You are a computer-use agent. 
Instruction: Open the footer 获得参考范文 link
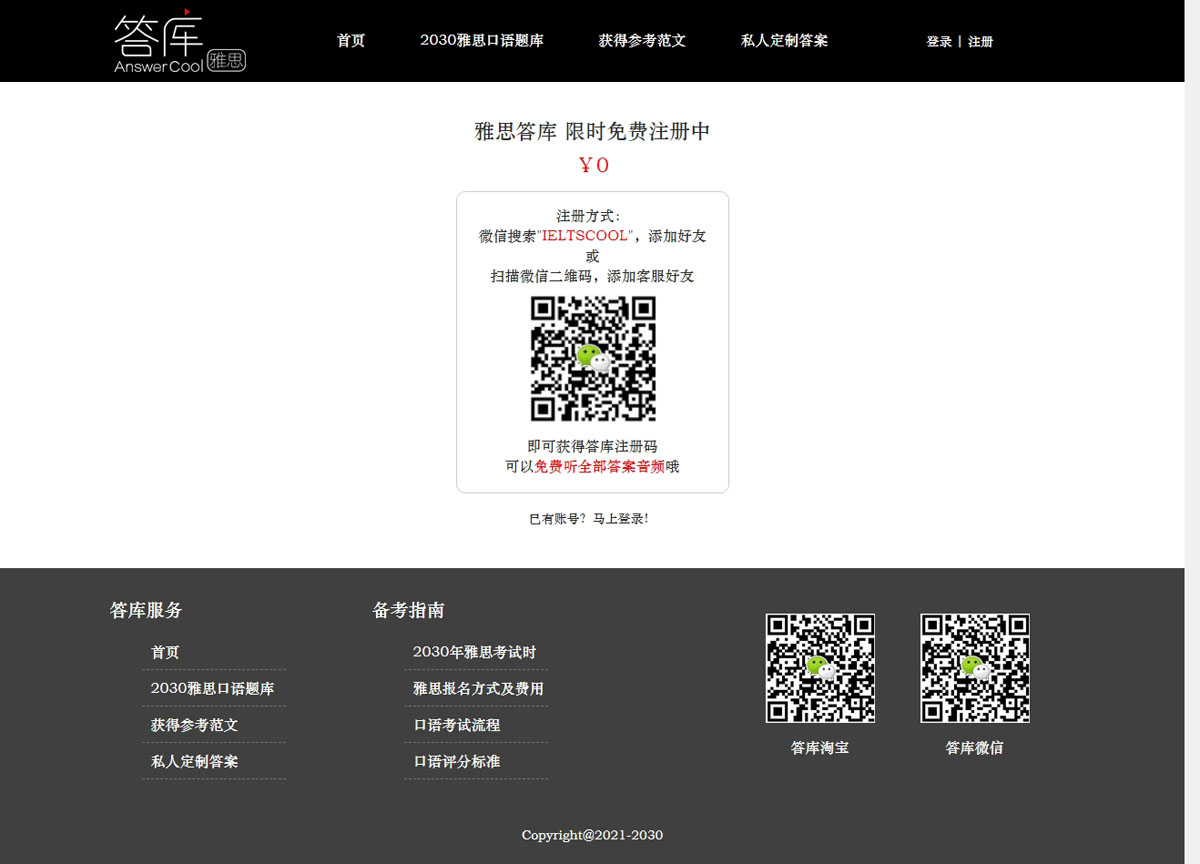point(195,725)
